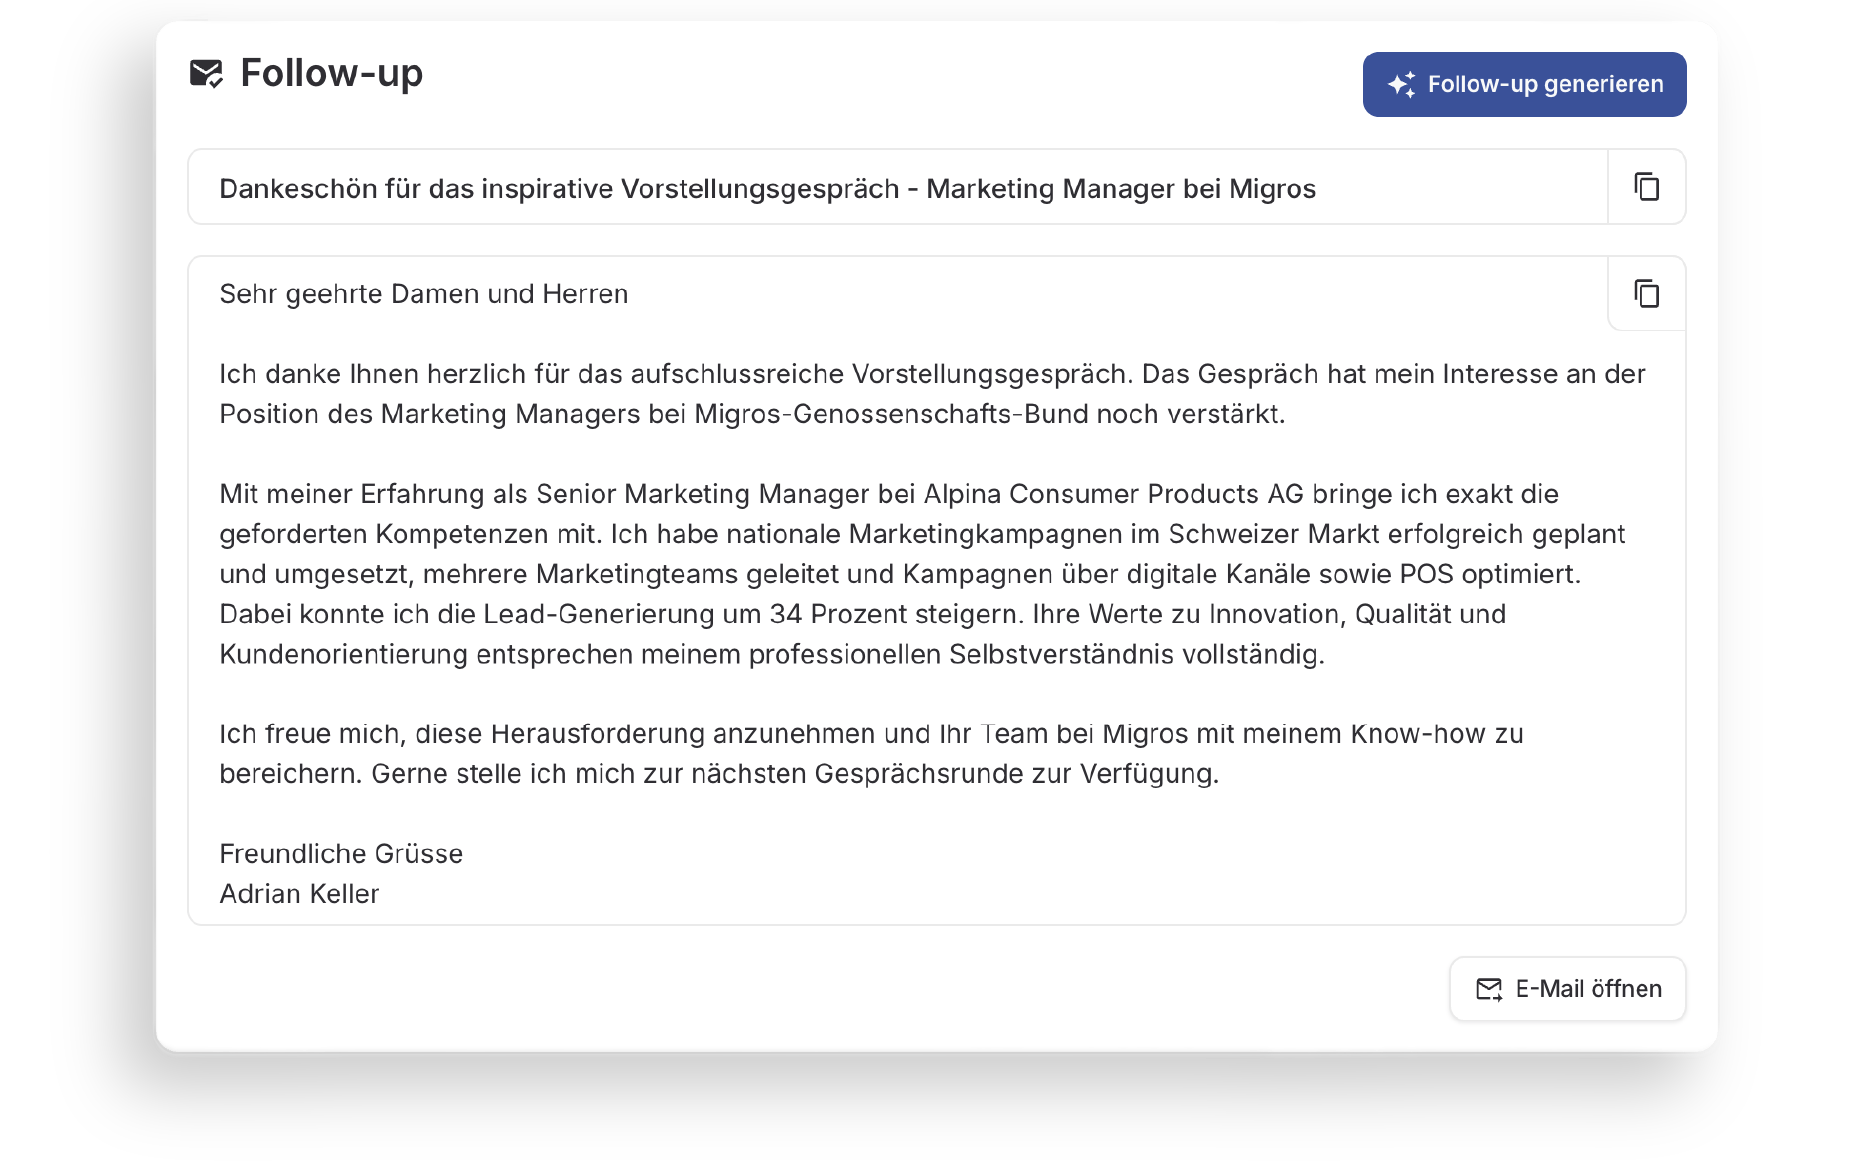This screenshot has height=1167, width=1876.
Task: Click the sparkle icon on Follow-up generieren button
Action: coord(1402,84)
